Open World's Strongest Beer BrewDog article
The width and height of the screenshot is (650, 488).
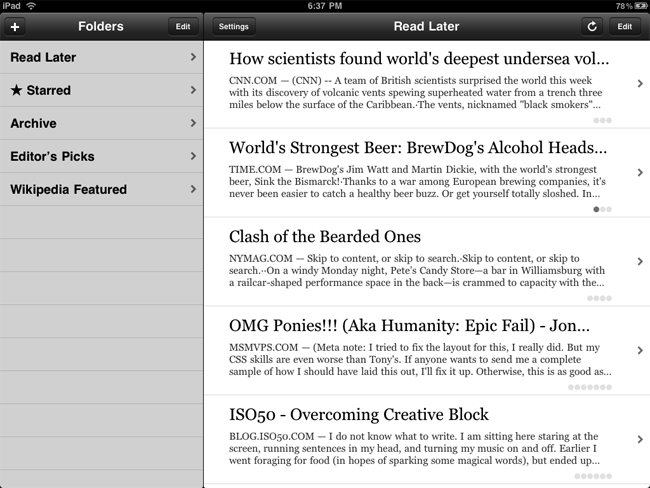pyautogui.click(x=418, y=148)
